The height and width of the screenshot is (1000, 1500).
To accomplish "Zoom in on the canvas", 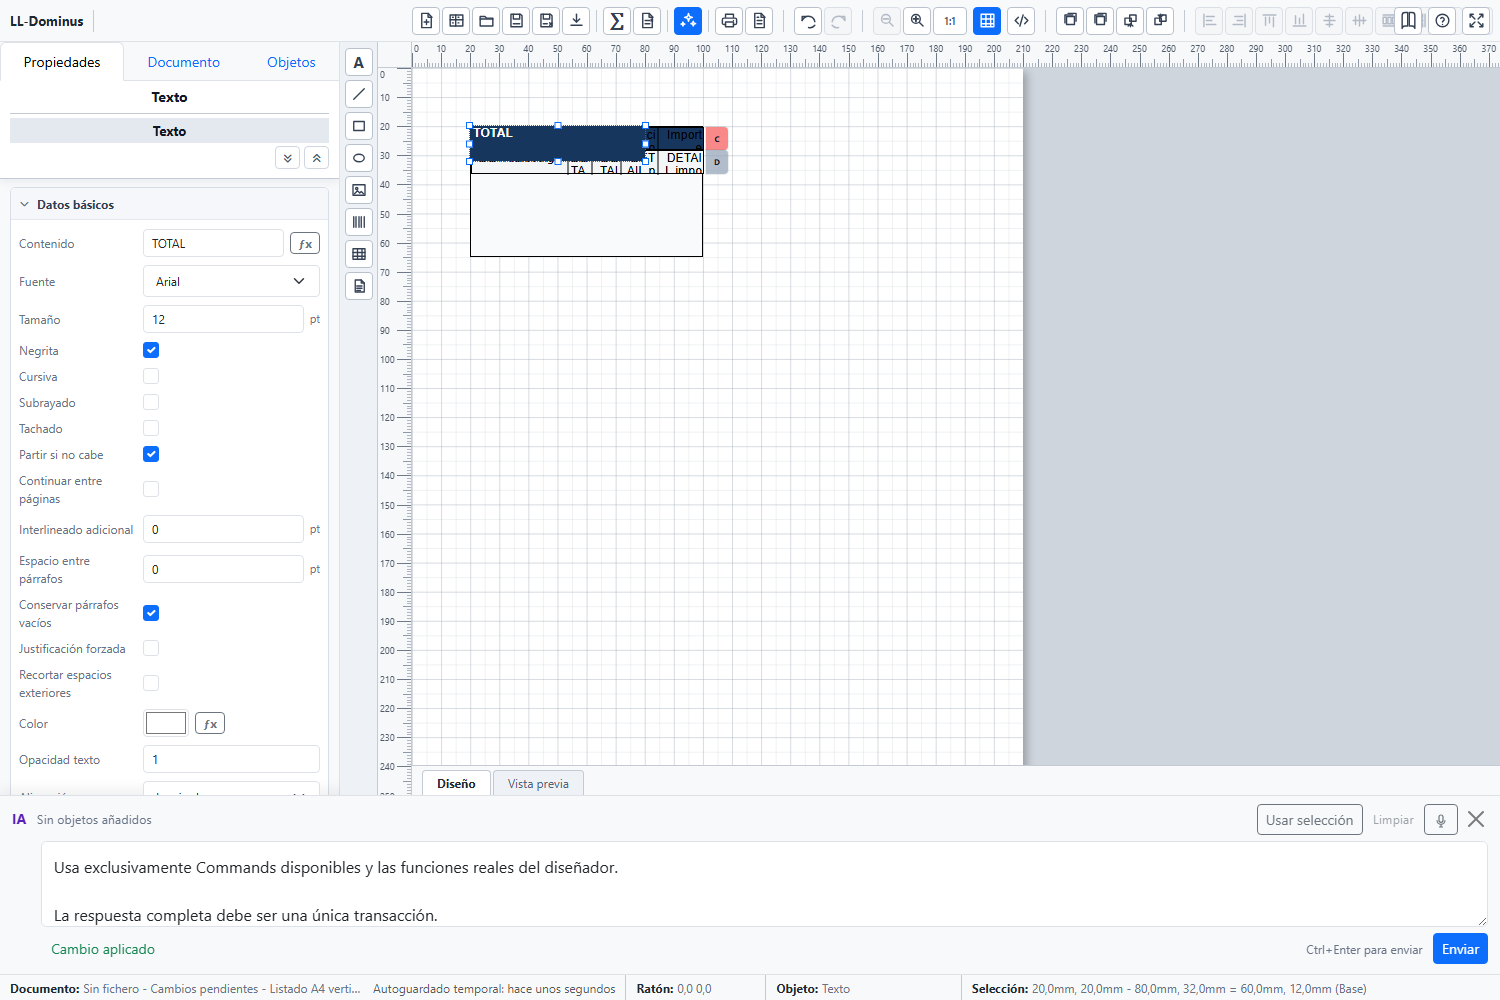I will click(917, 21).
